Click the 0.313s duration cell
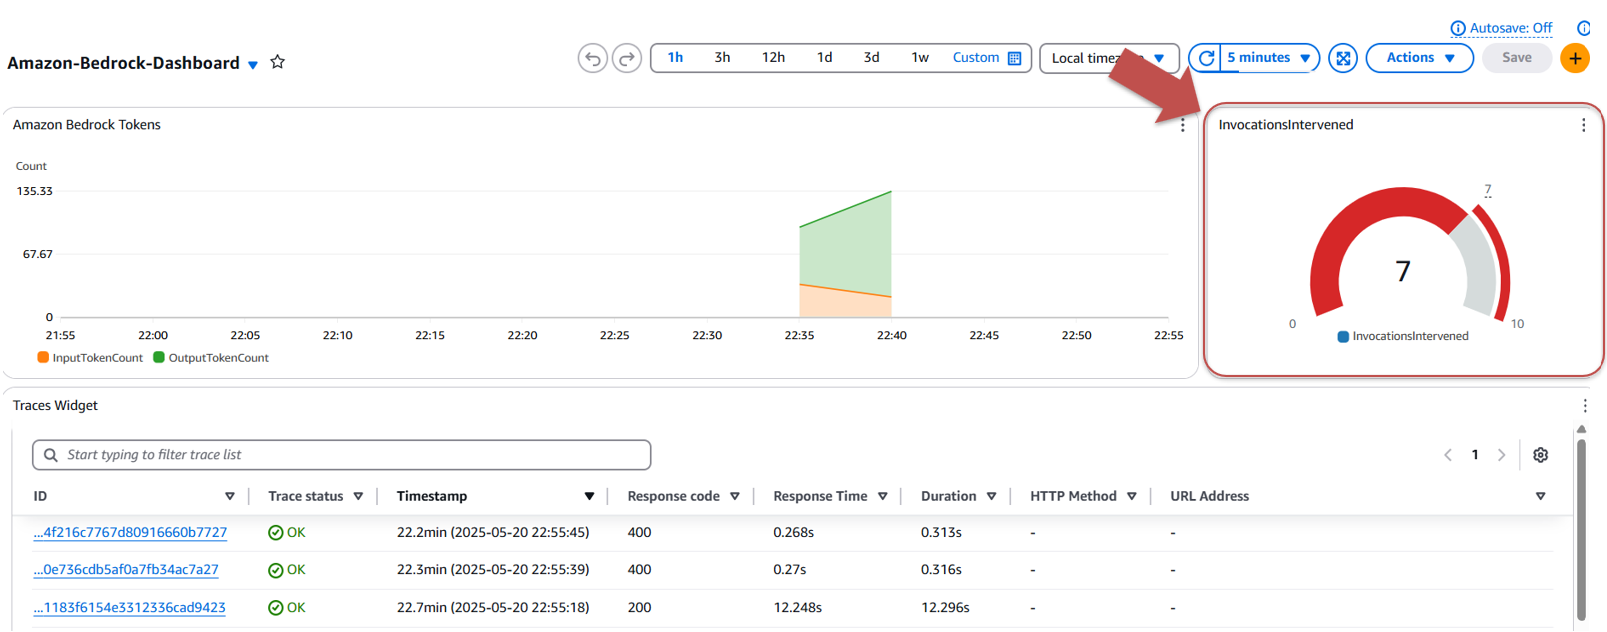Screen dimensions: 1607x632 pos(941,533)
